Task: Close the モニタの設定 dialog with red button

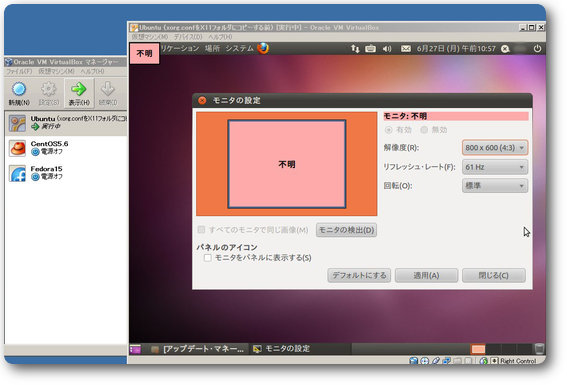Action: 202,100
